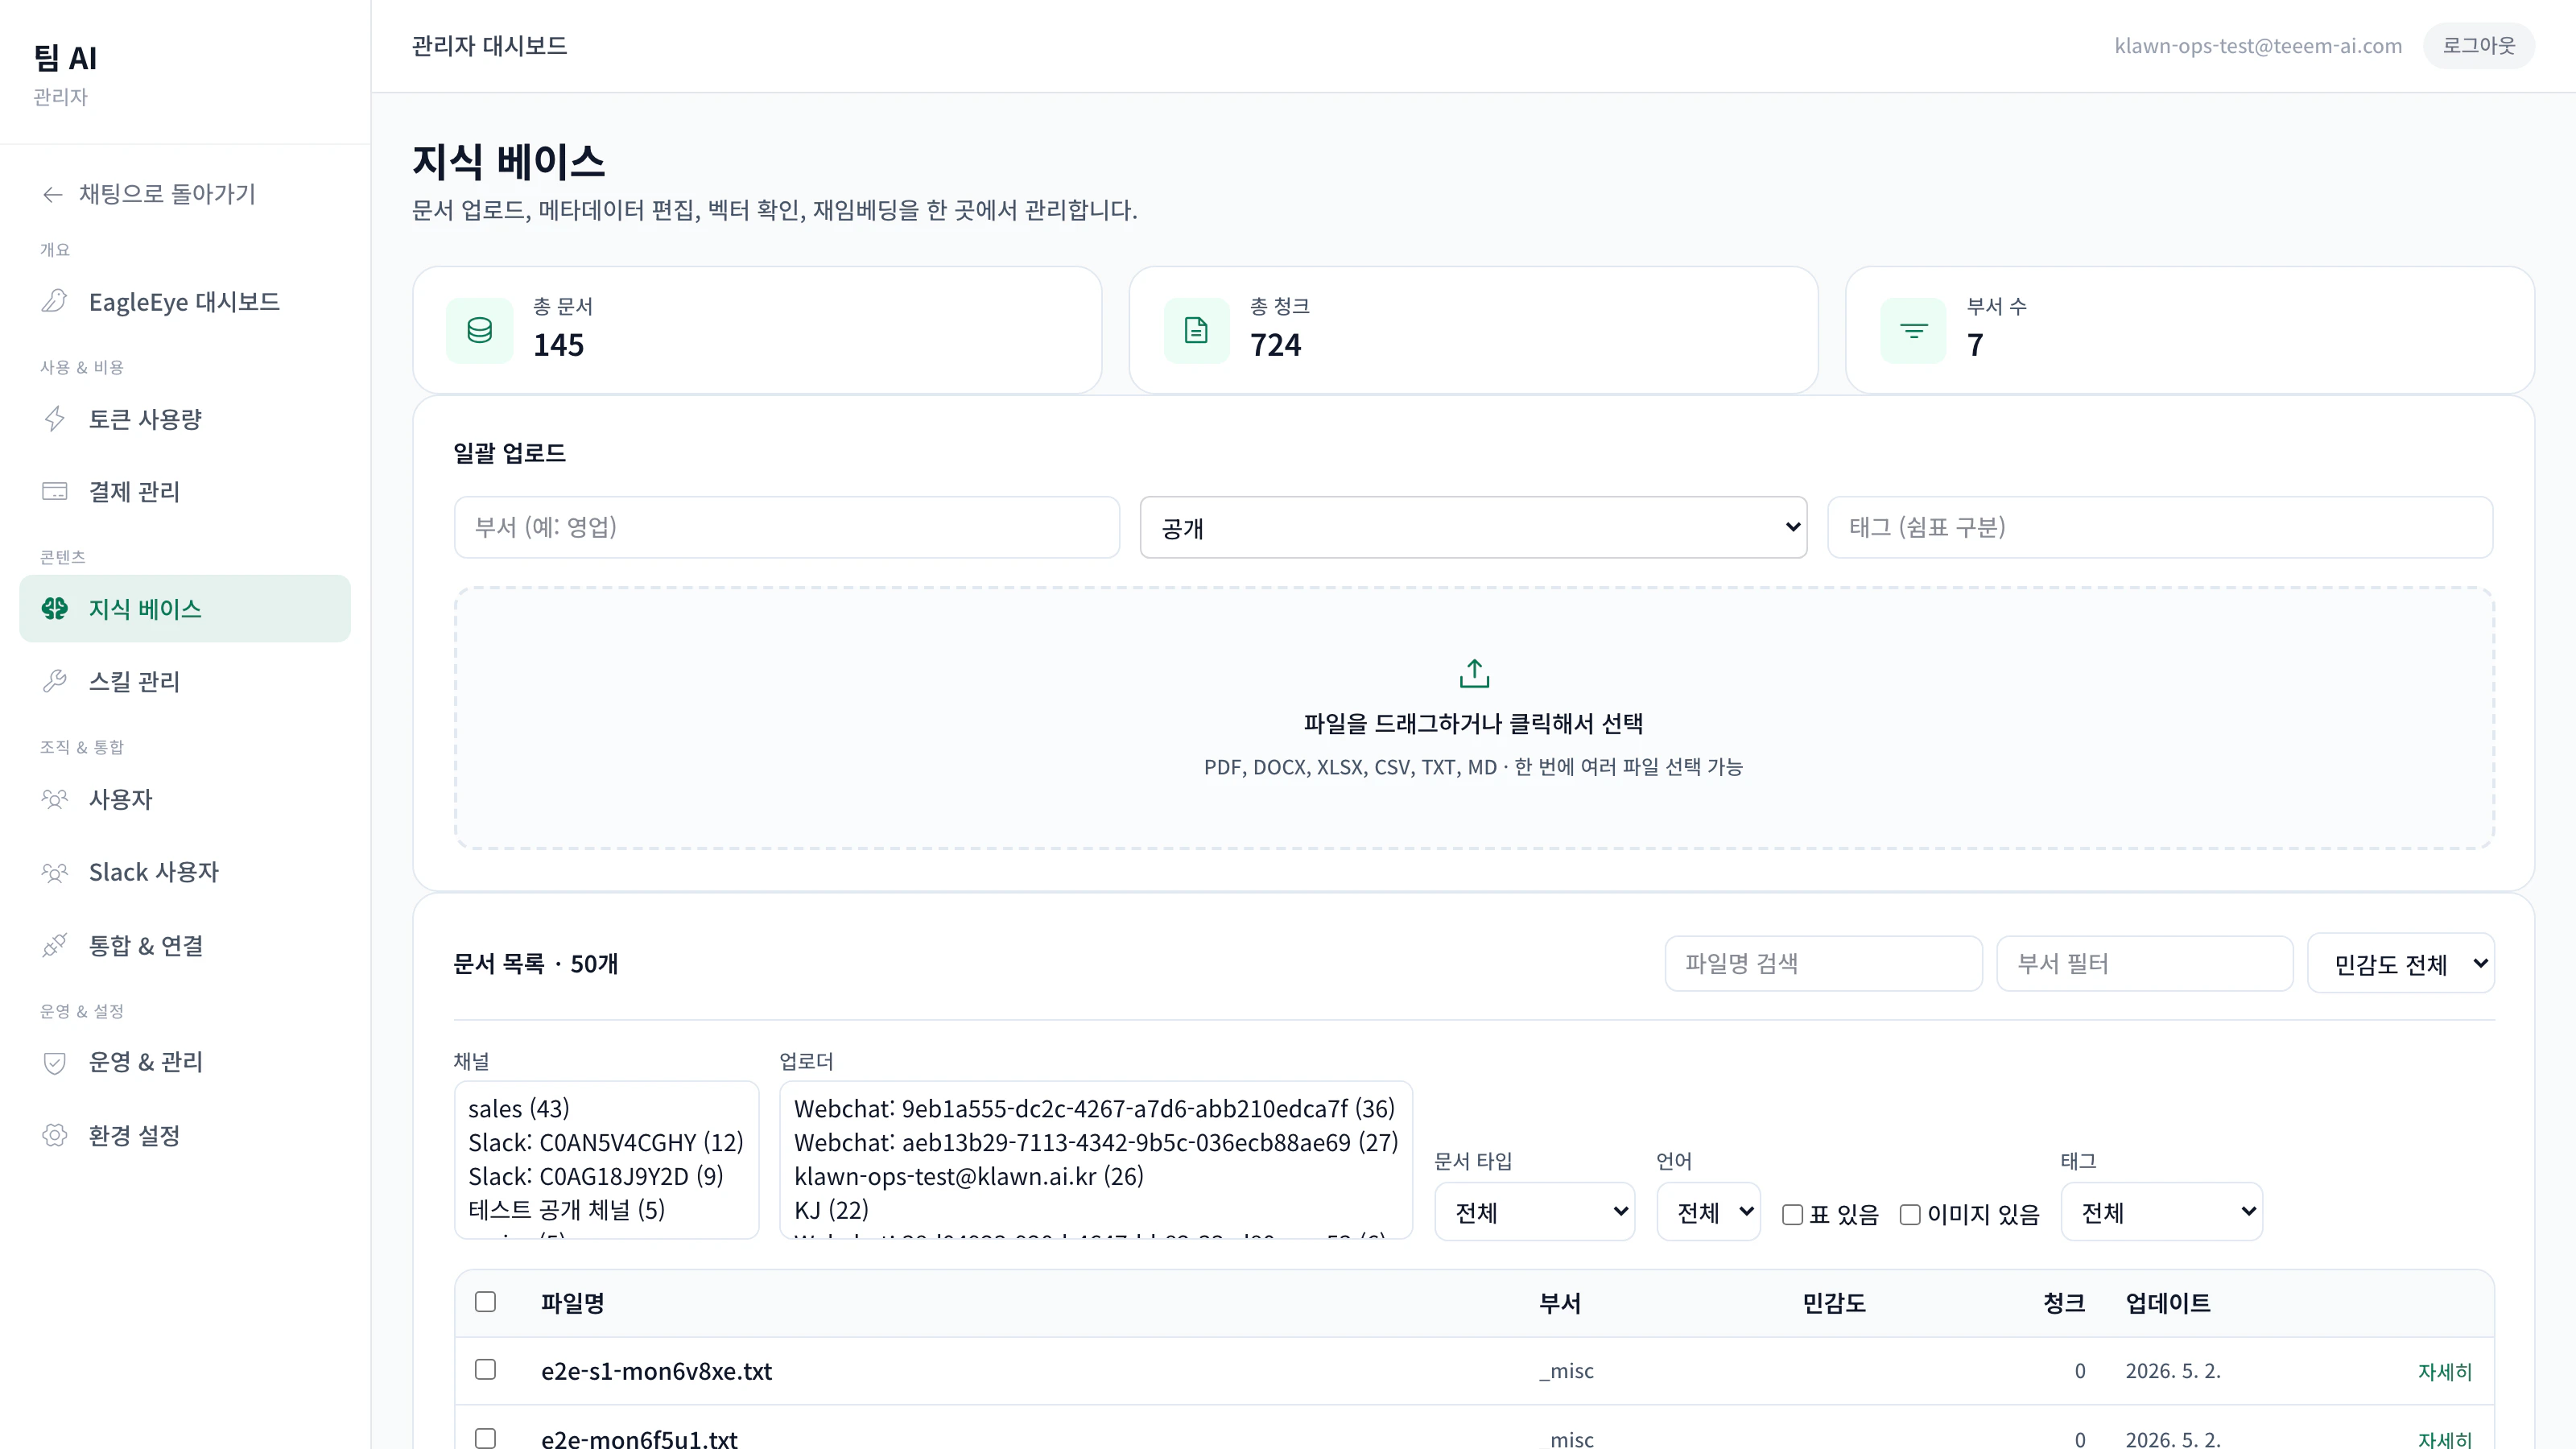The height and width of the screenshot is (1449, 2576).
Task: Click the 파일명 검색 search field
Action: pyautogui.click(x=1823, y=963)
